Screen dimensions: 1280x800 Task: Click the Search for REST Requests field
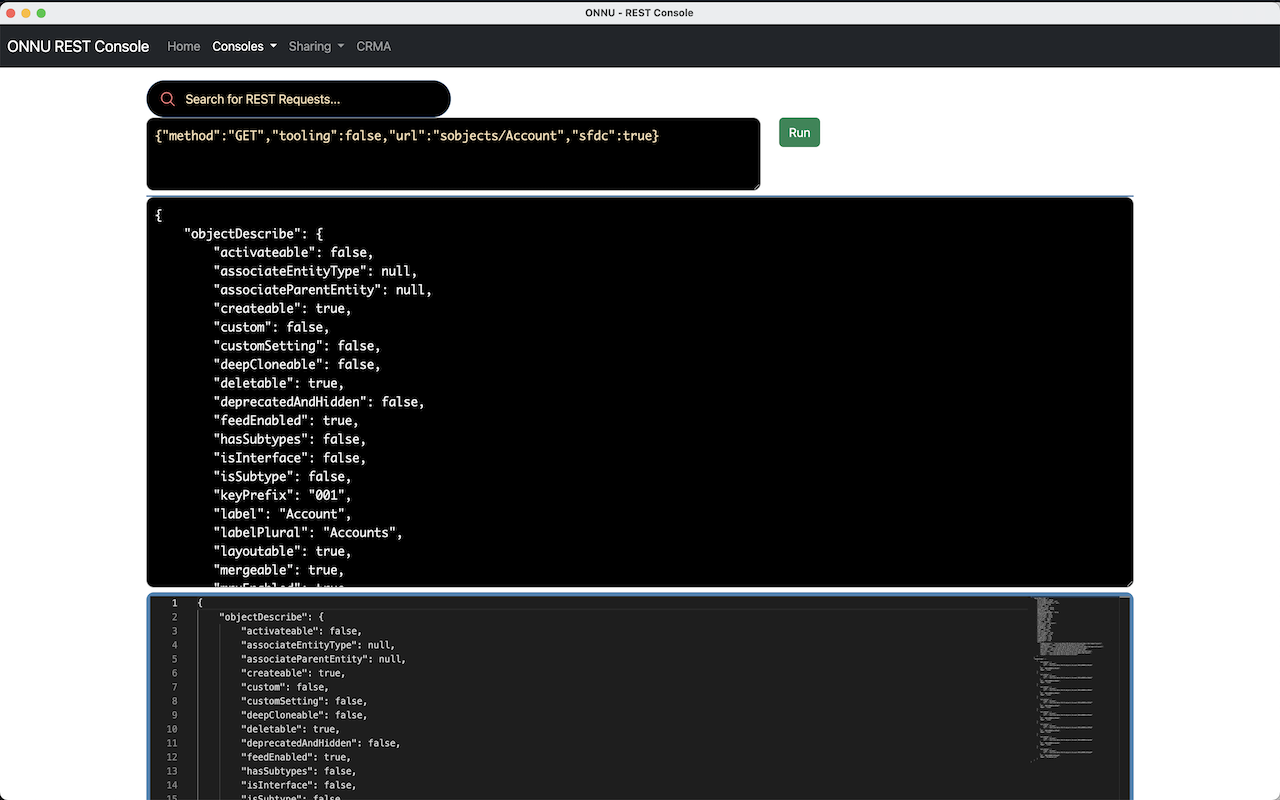298,99
